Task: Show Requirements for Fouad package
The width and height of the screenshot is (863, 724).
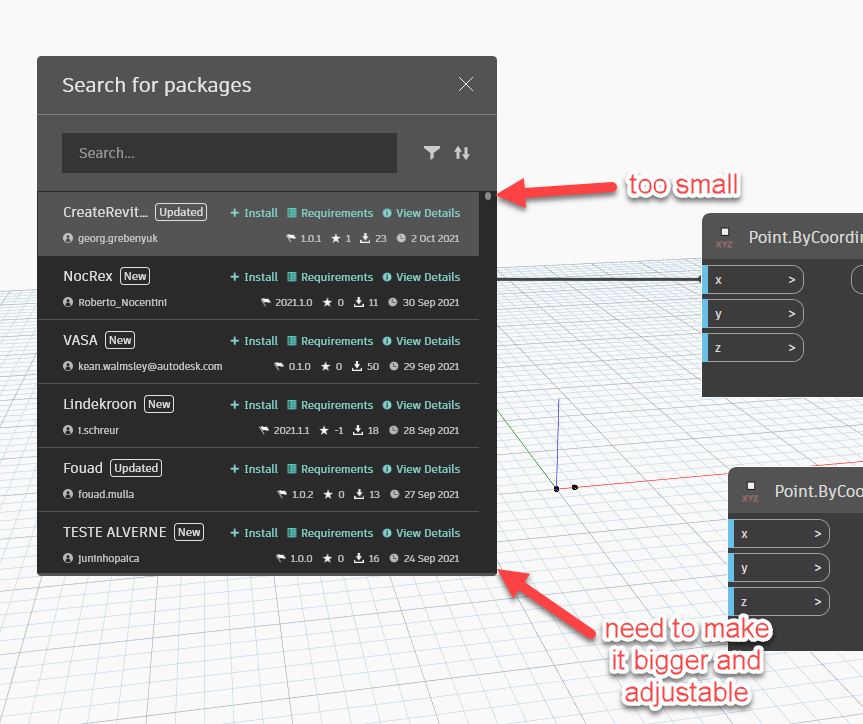Action: [330, 469]
